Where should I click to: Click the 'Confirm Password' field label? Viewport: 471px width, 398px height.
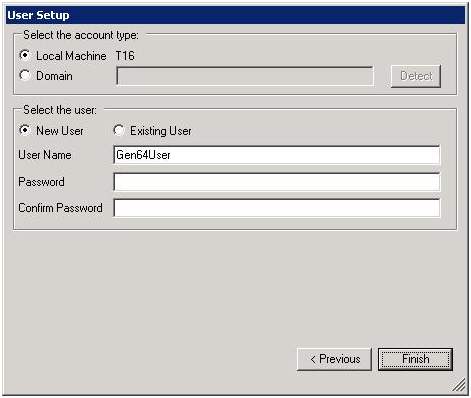(60, 208)
